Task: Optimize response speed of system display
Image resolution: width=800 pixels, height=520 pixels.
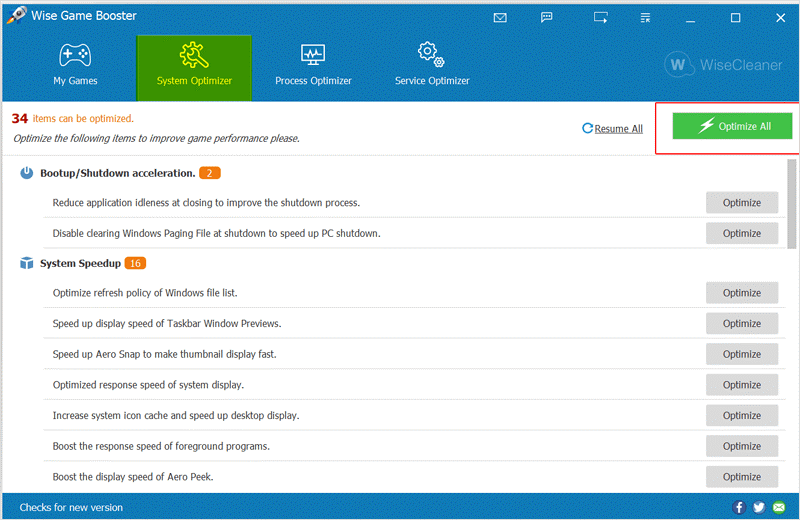Action: click(x=742, y=385)
